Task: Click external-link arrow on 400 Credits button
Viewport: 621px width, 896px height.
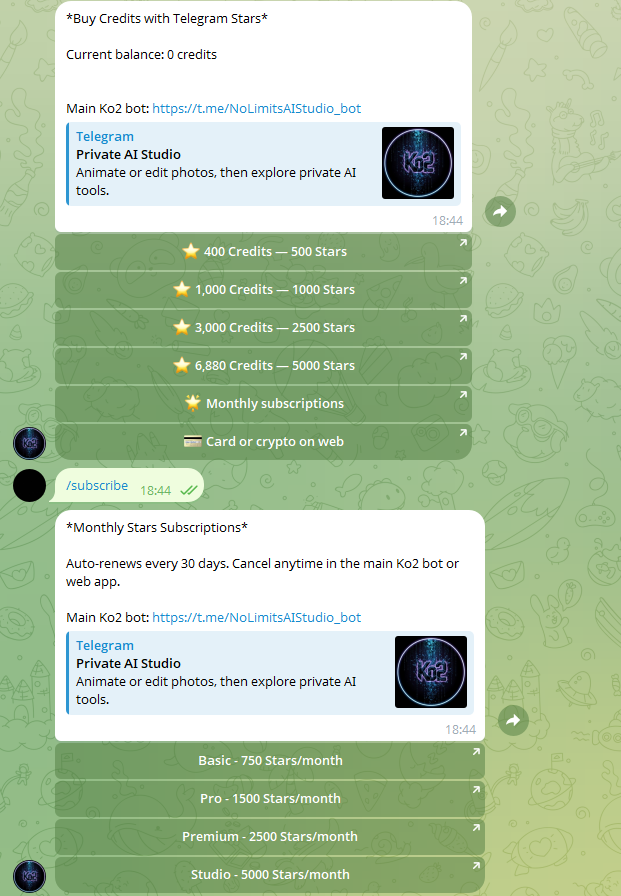Action: 463,243
